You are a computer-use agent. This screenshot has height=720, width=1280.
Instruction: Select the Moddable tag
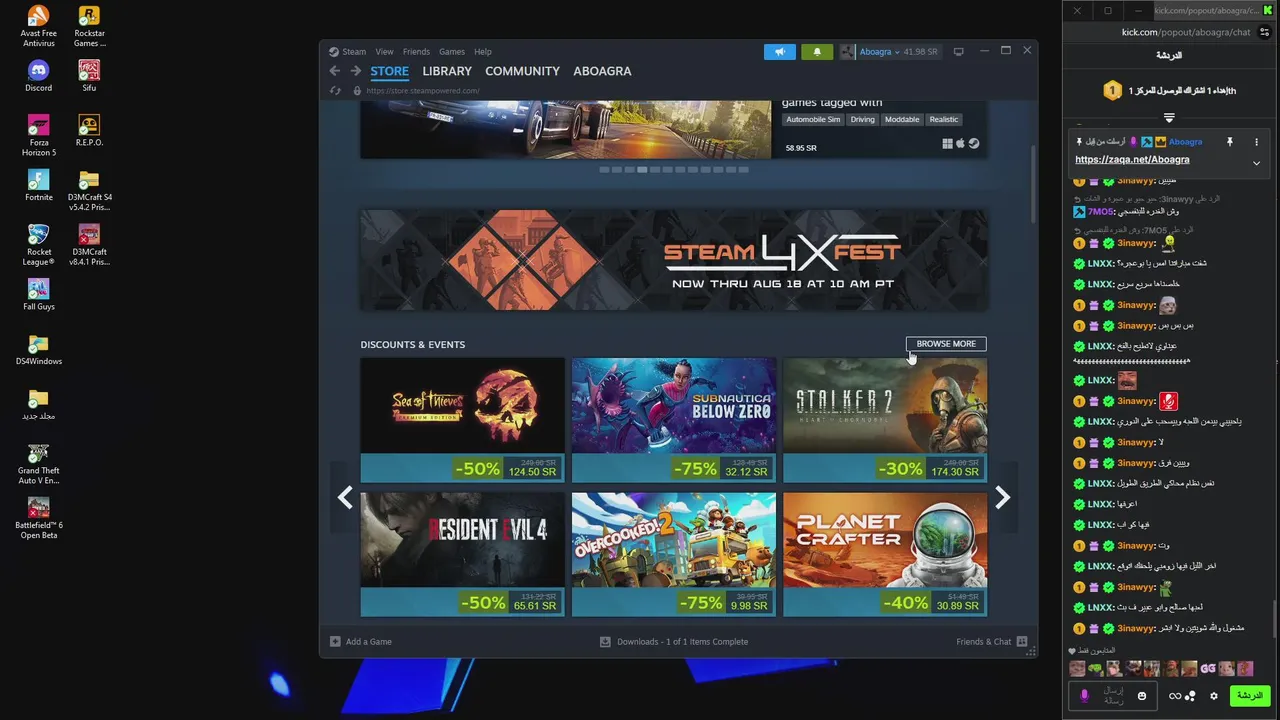click(x=902, y=120)
